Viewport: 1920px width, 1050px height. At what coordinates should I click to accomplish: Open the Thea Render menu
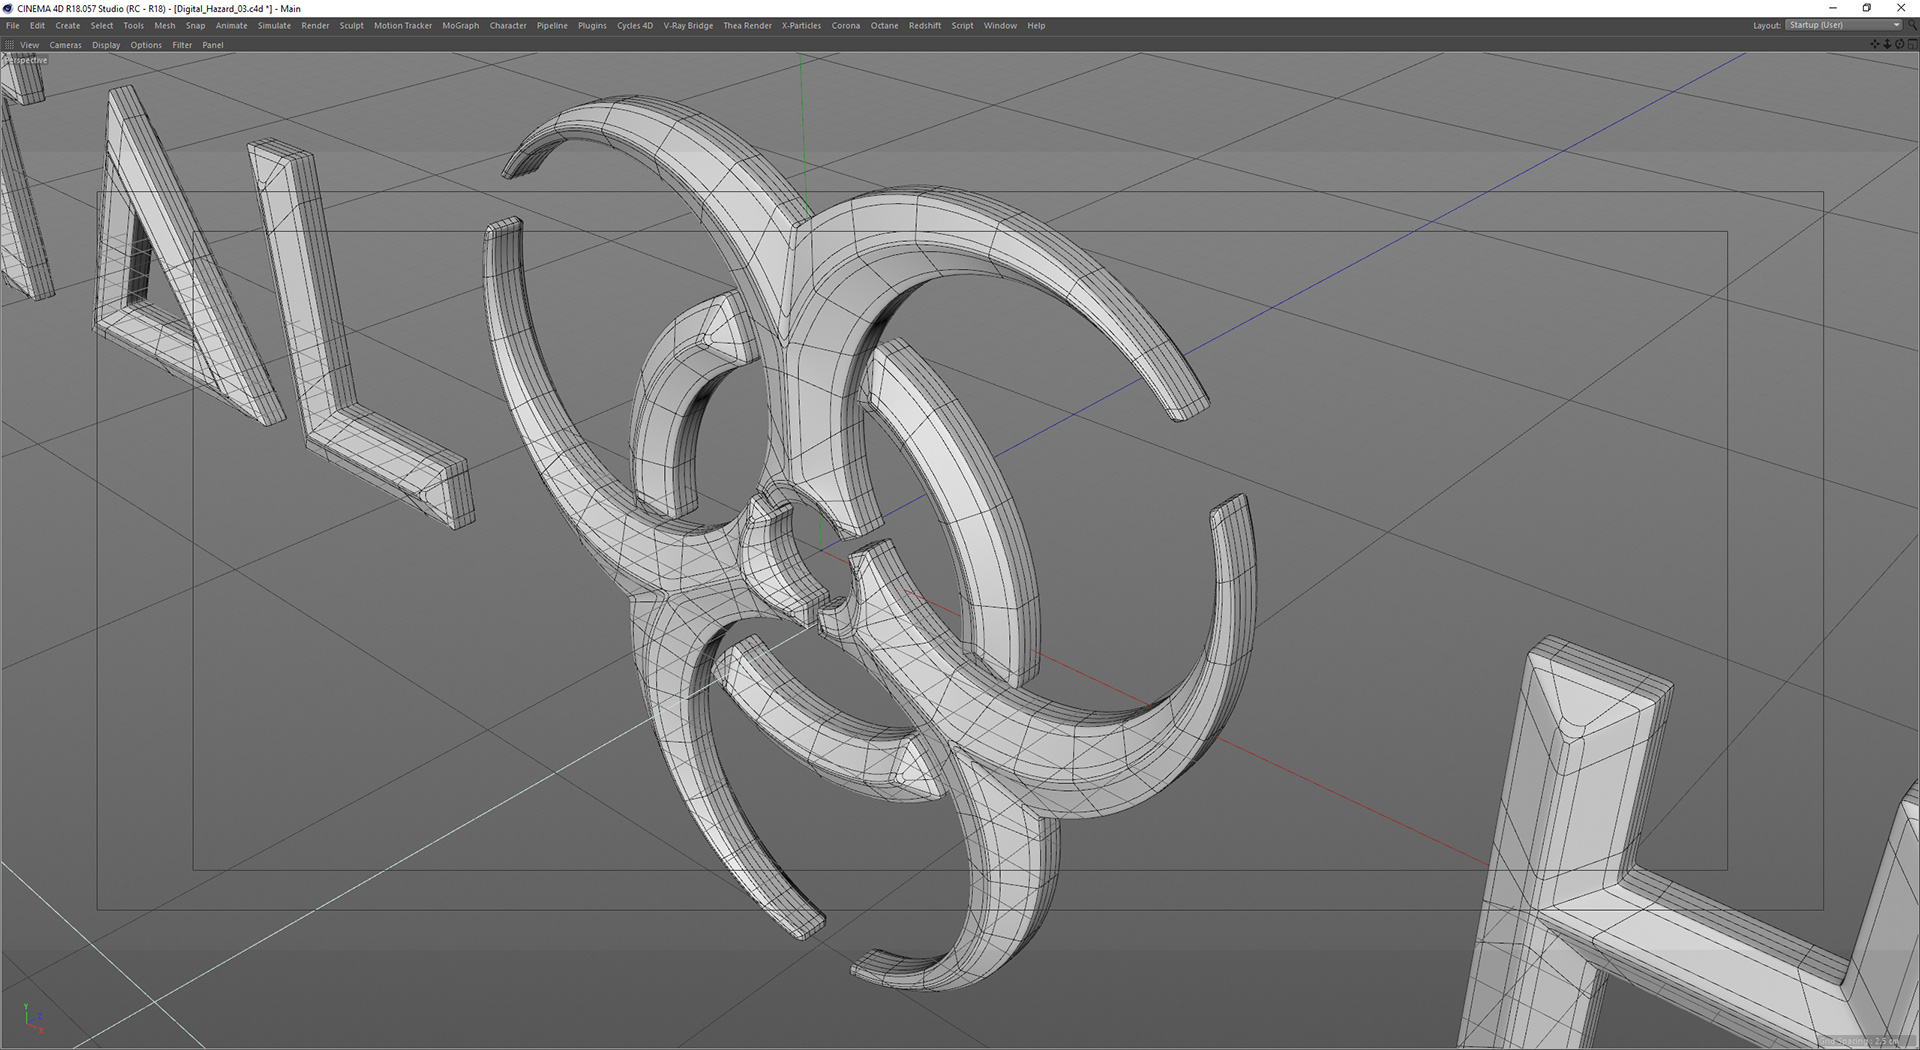coord(747,26)
